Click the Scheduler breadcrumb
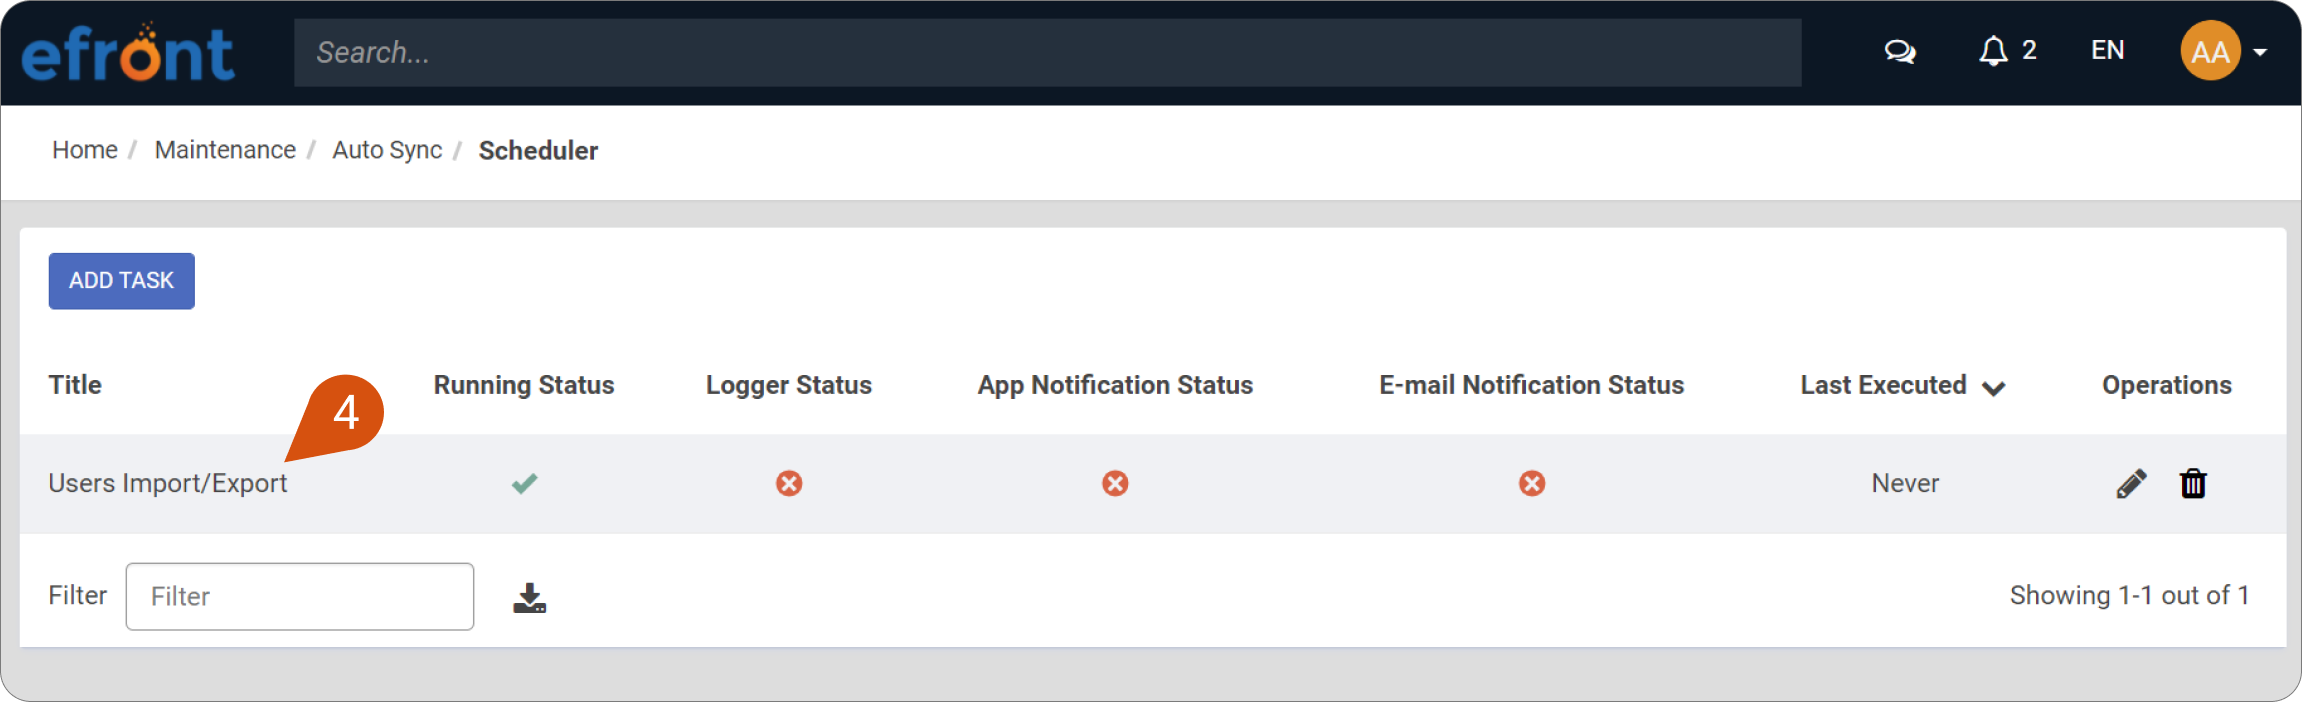Image resolution: width=2302 pixels, height=702 pixels. (x=538, y=150)
